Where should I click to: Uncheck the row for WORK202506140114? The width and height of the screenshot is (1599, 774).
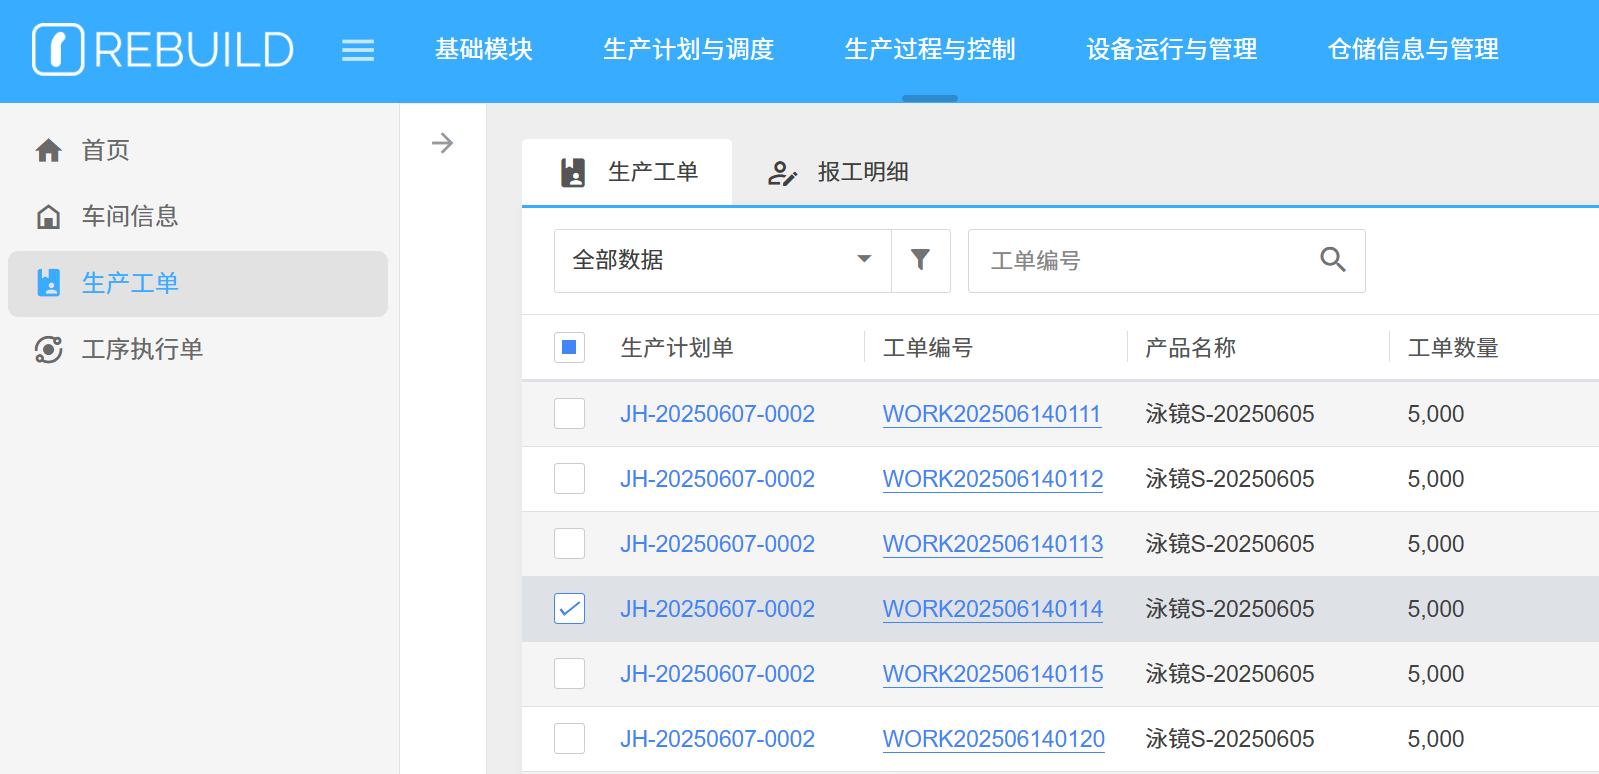pyautogui.click(x=569, y=609)
